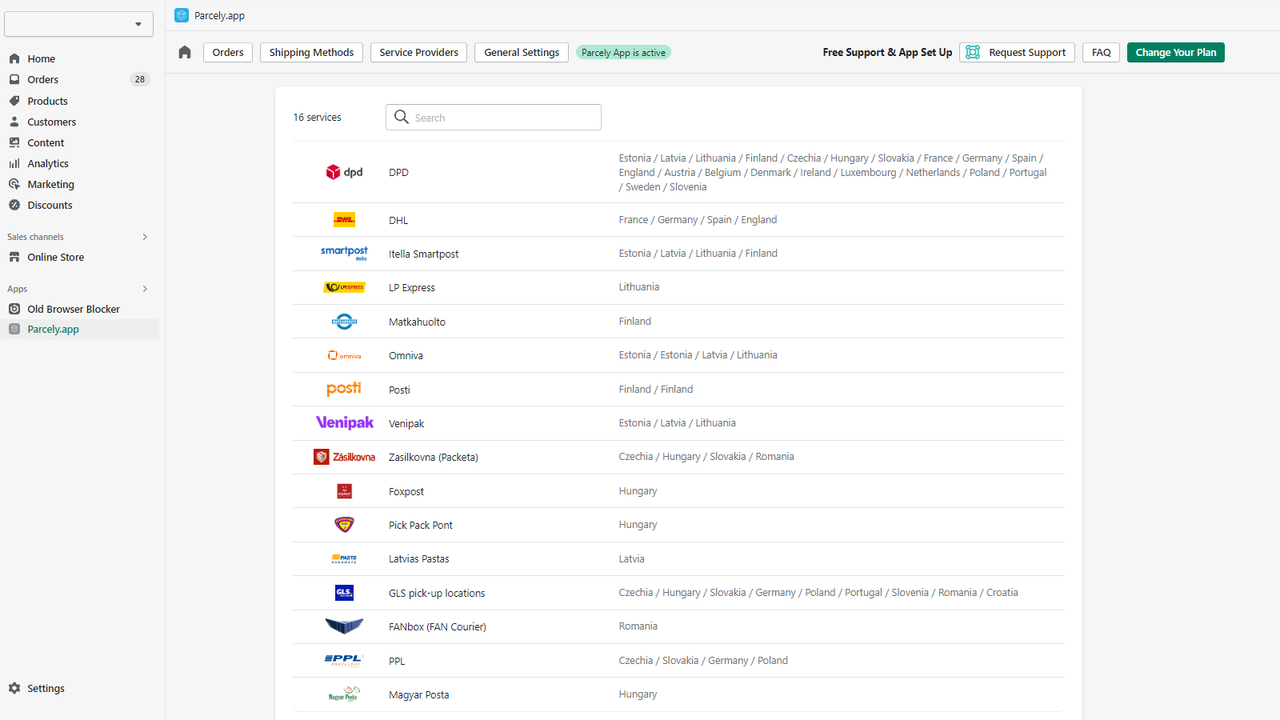Click the Venipak logo

(x=344, y=423)
